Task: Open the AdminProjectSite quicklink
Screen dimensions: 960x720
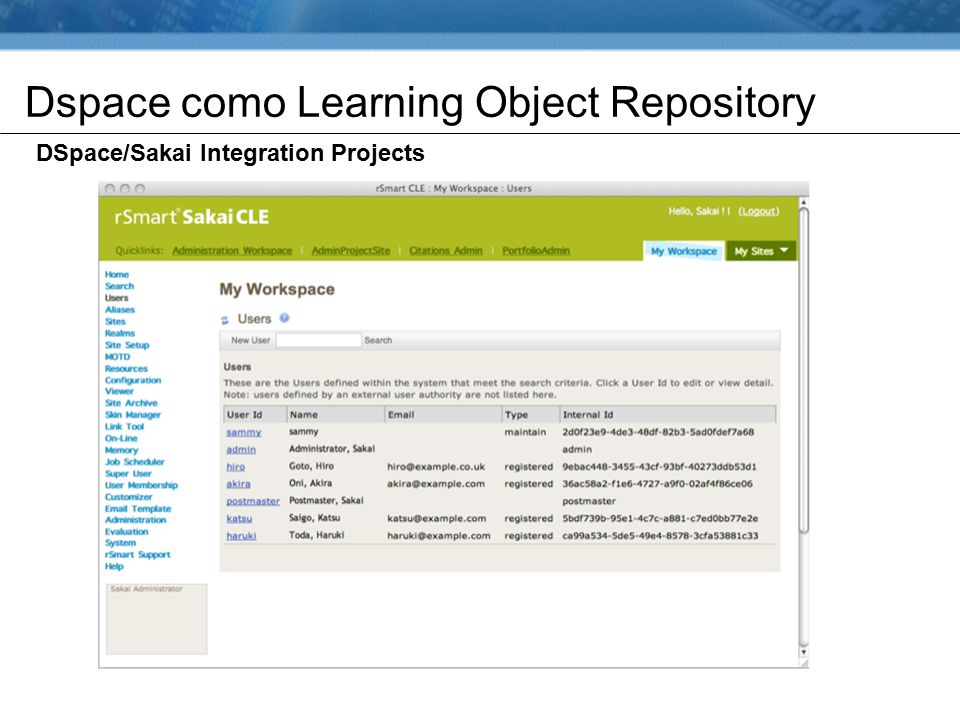Action: click(x=351, y=250)
